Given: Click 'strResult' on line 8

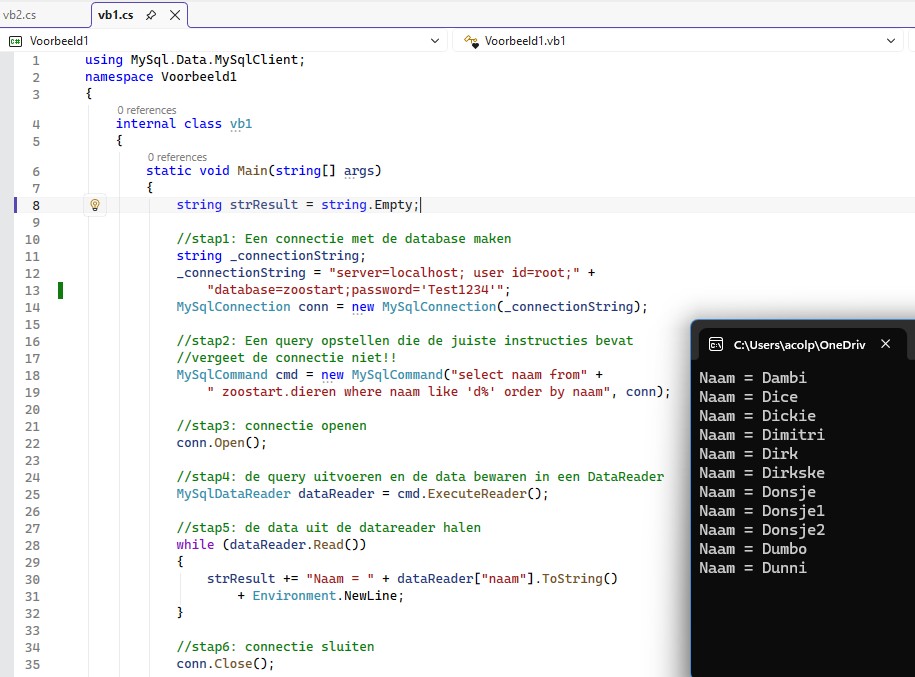Looking at the screenshot, I should point(264,205).
